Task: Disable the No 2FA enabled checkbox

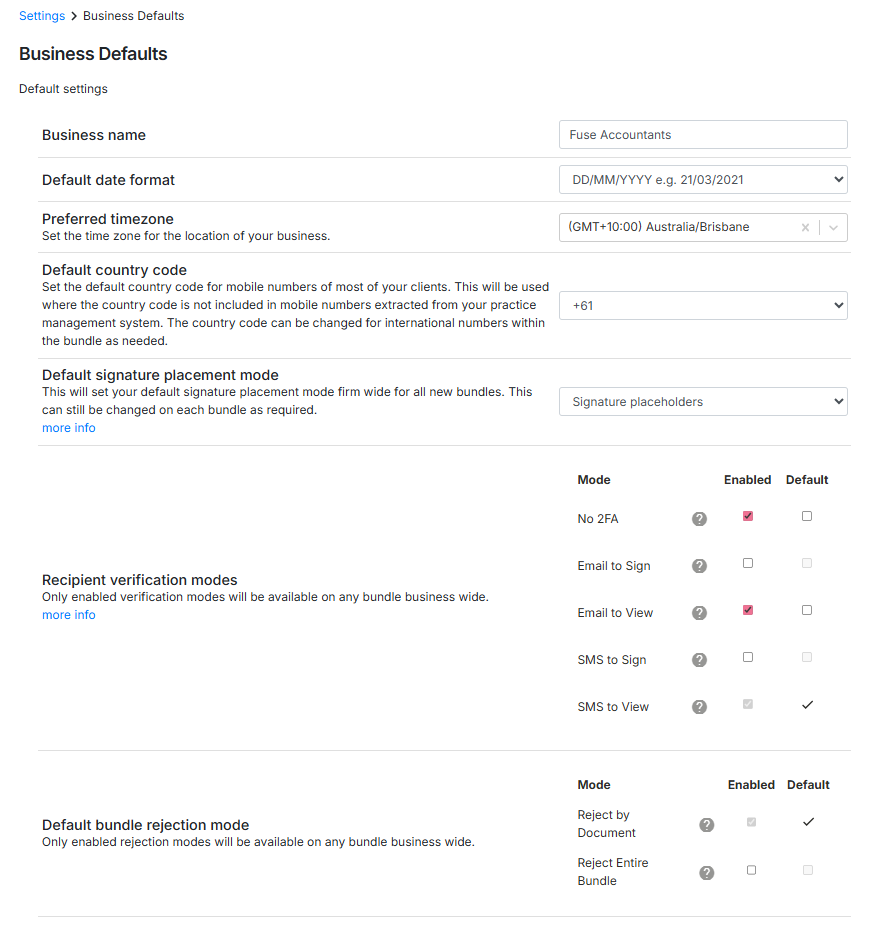Action: 748,517
